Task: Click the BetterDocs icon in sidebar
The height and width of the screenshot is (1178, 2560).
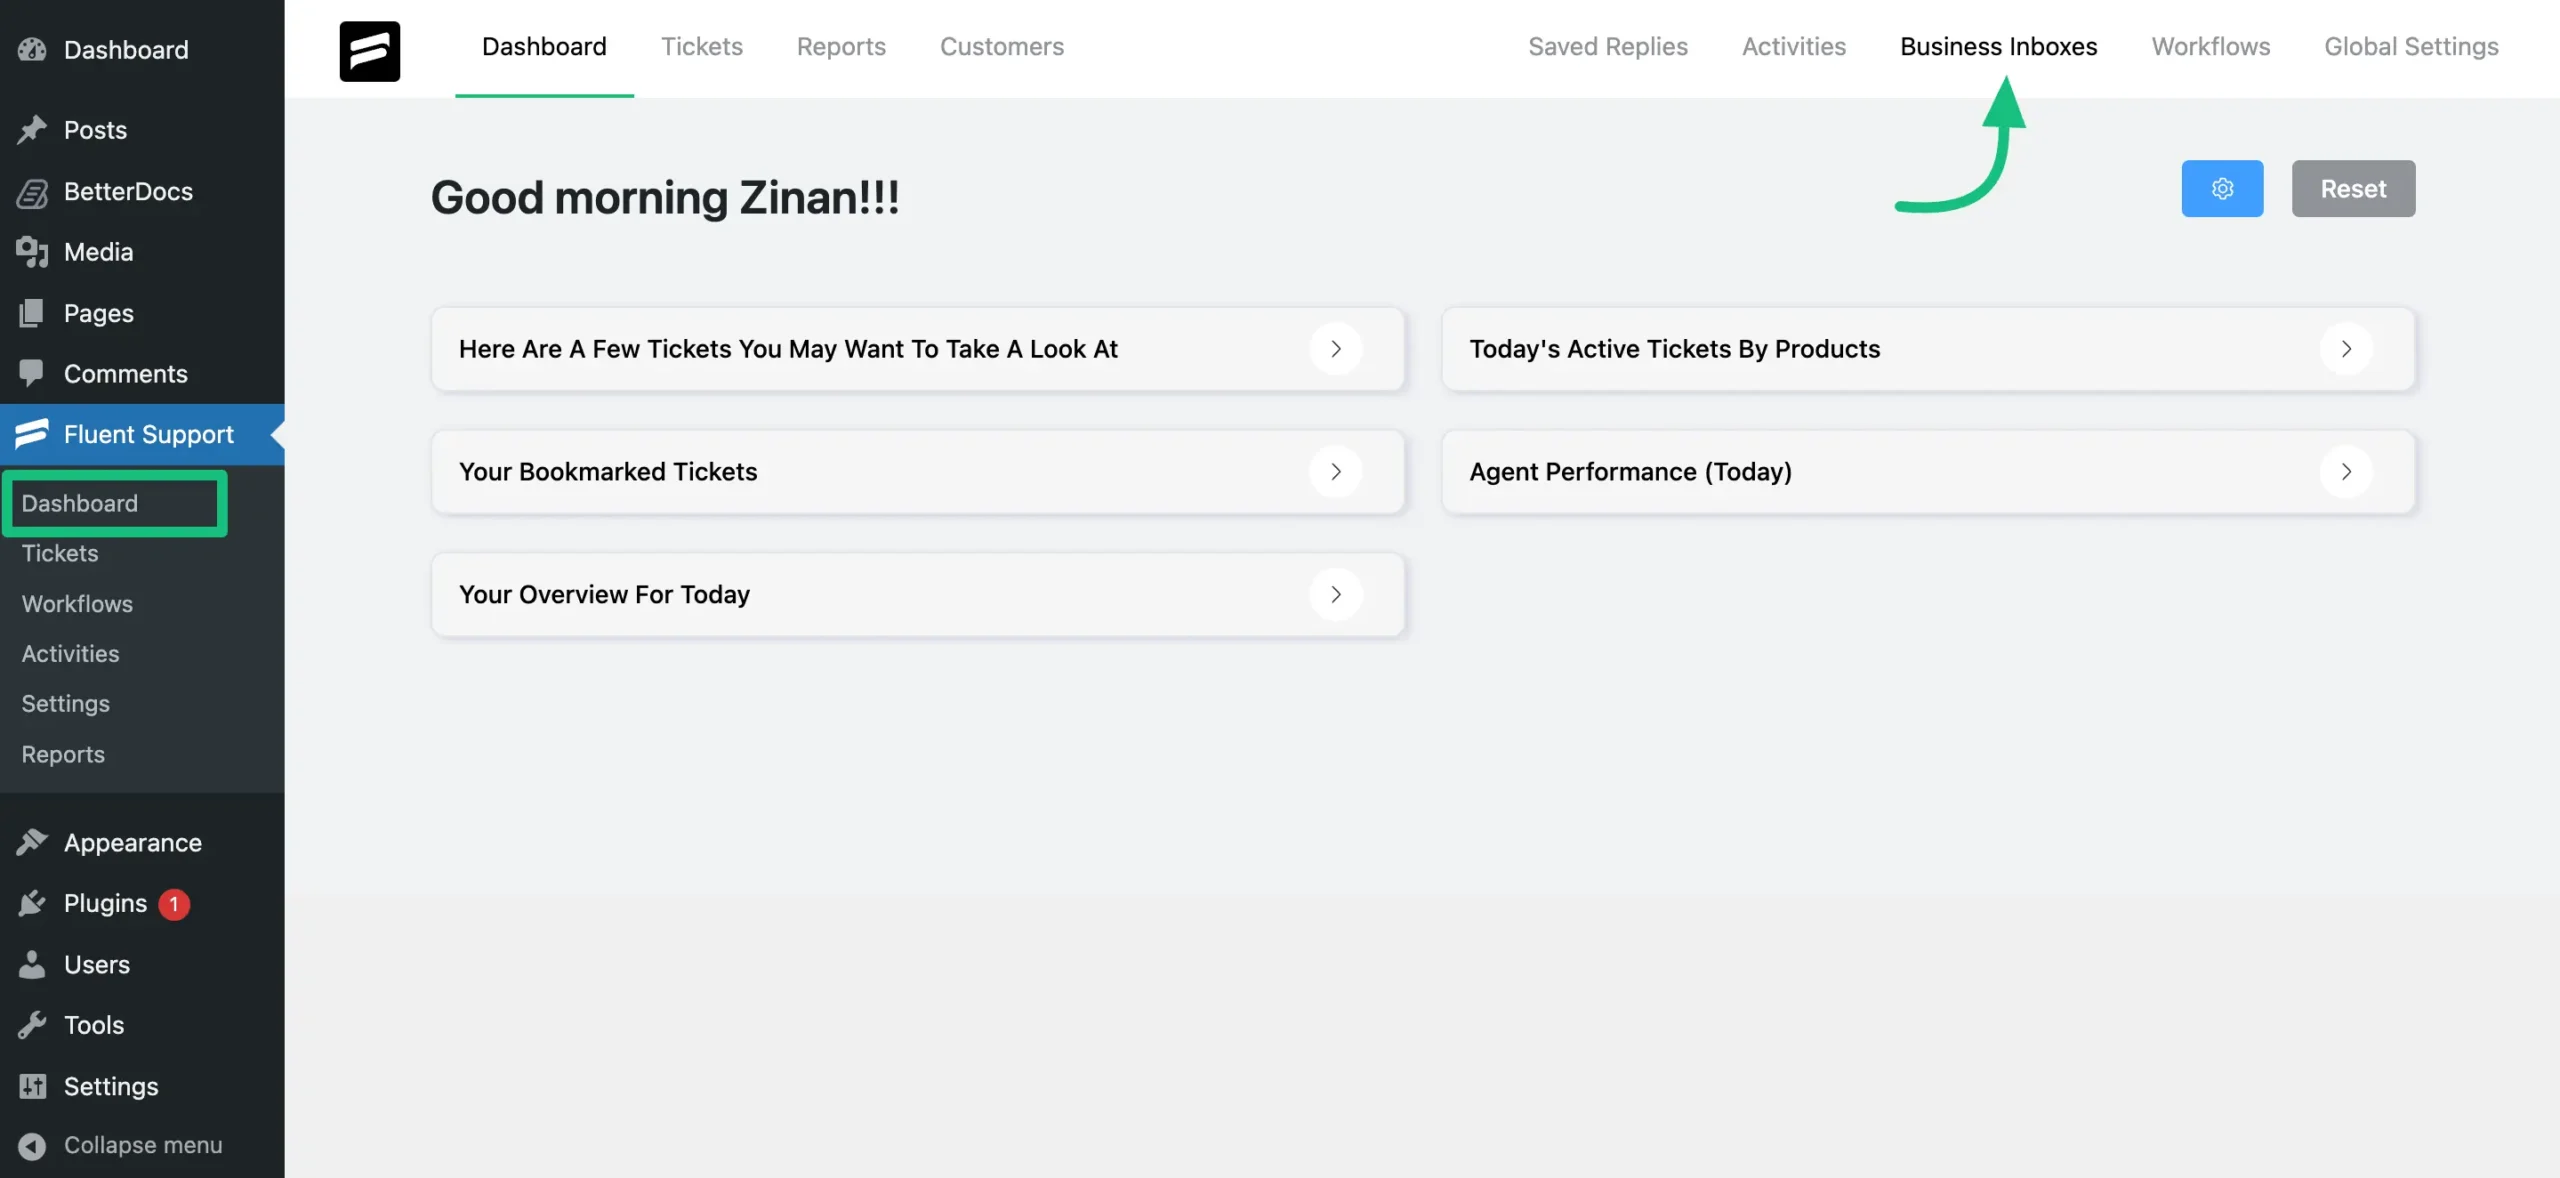Action: pyautogui.click(x=32, y=191)
